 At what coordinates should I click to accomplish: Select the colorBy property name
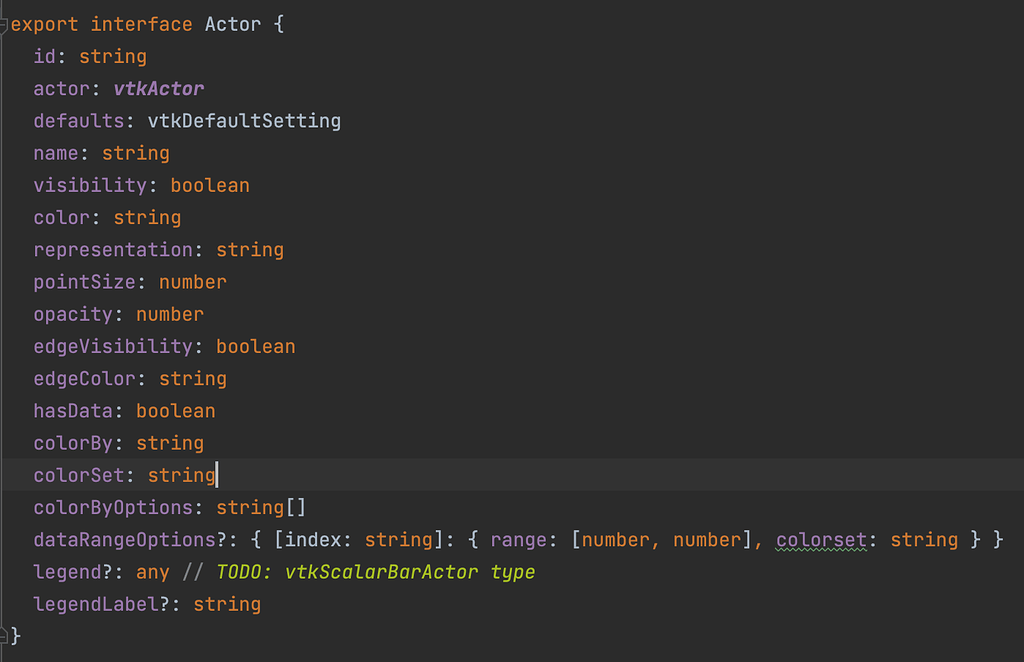pos(73,442)
